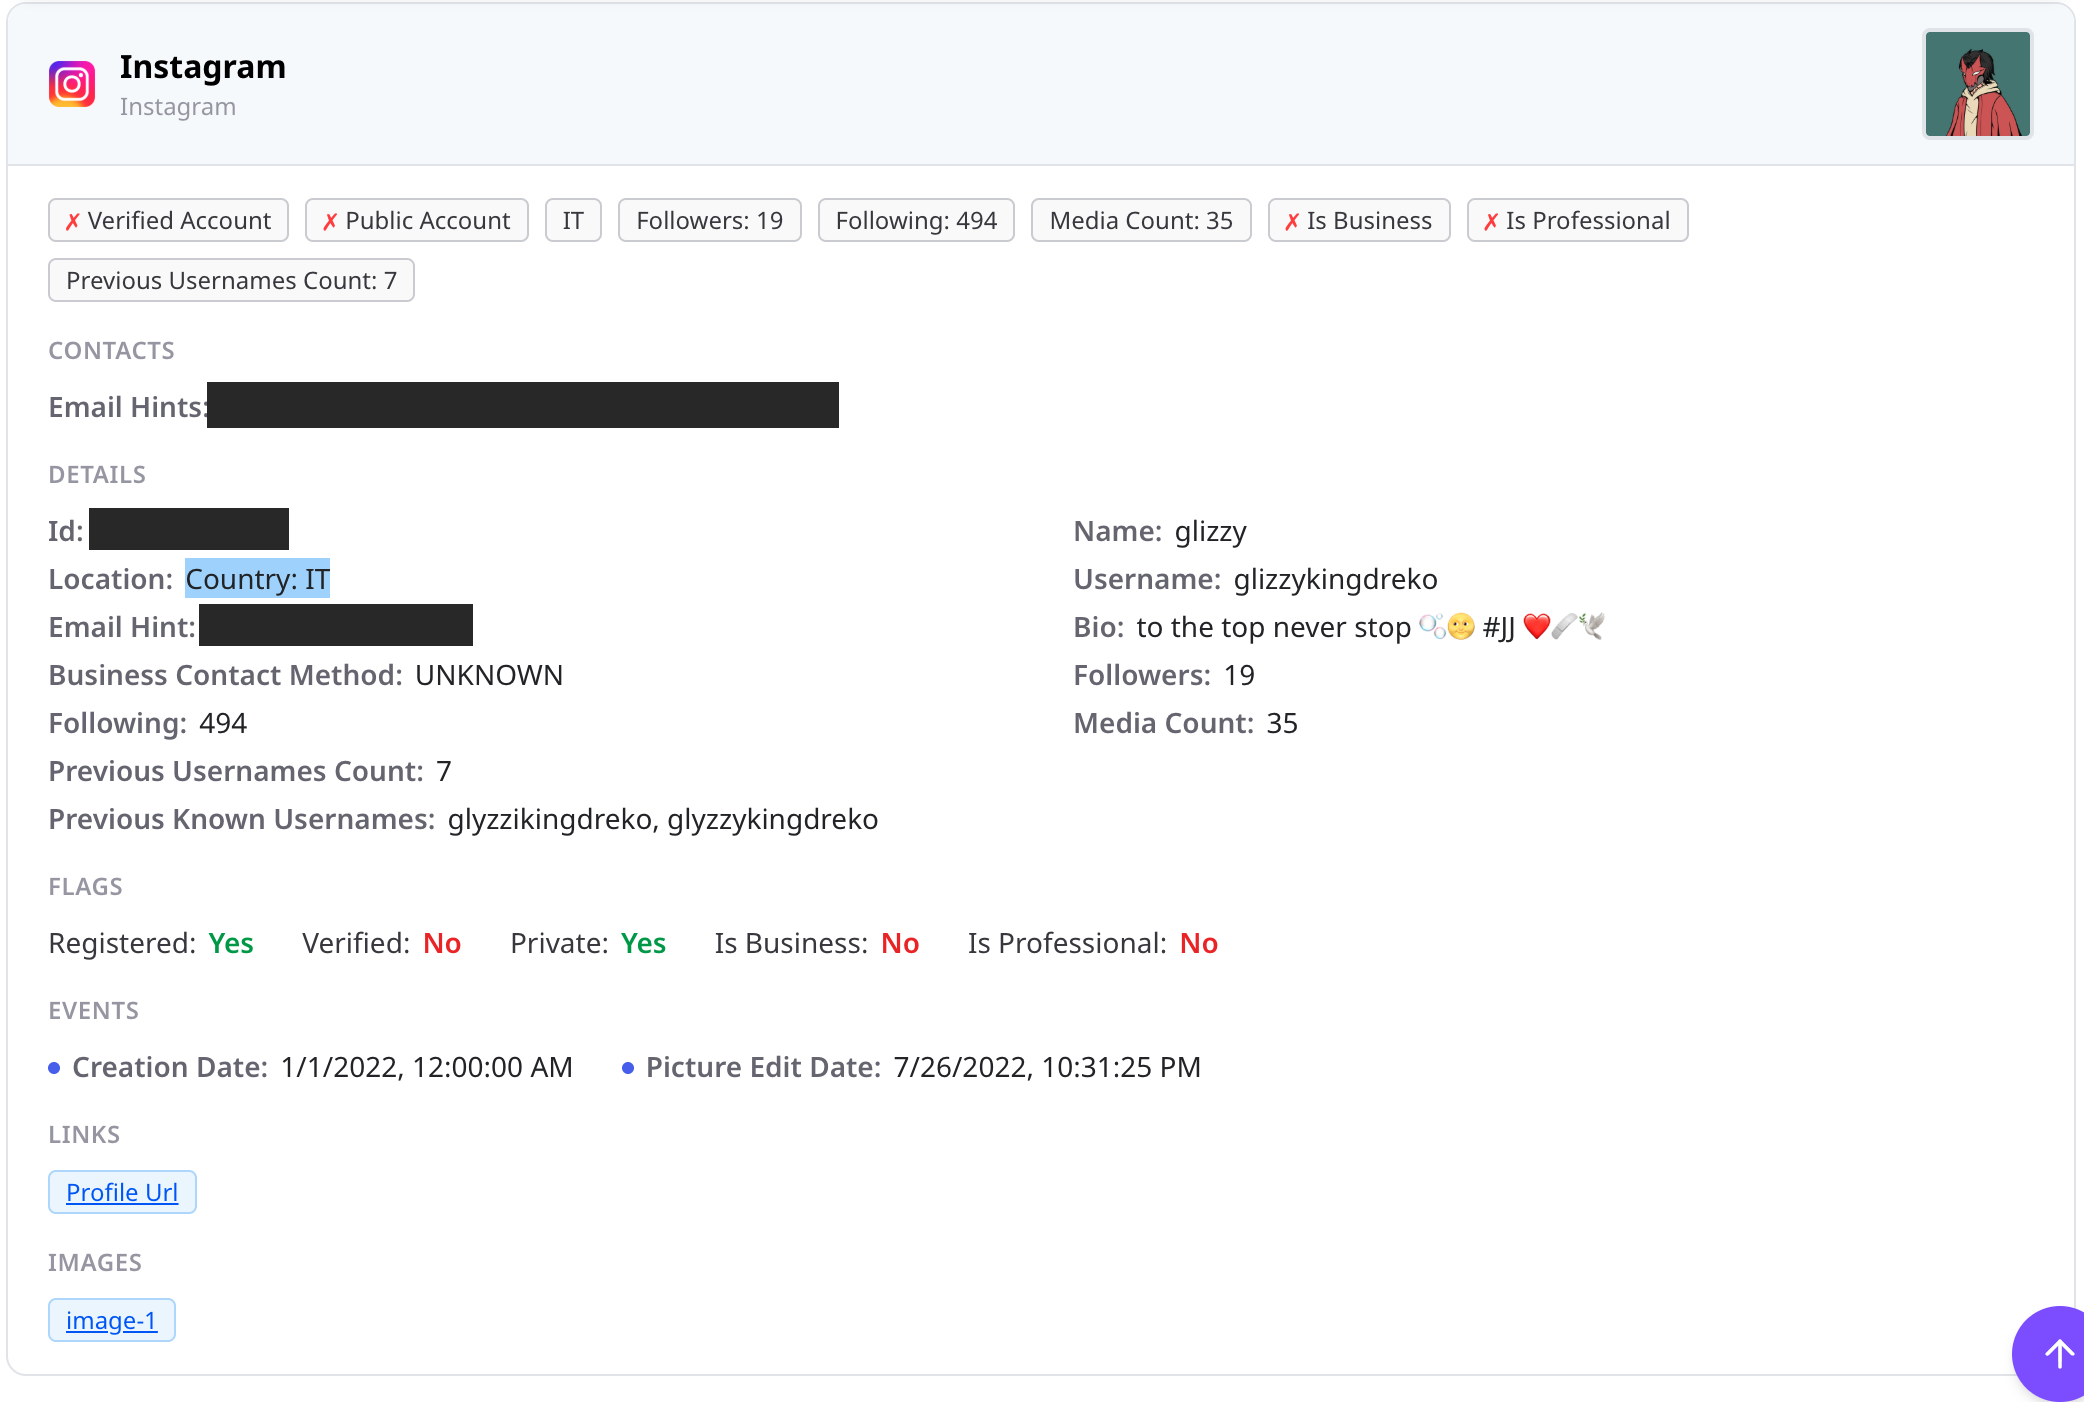2084x1402 pixels.
Task: Click the Following 494 value in details
Action: pos(223,723)
